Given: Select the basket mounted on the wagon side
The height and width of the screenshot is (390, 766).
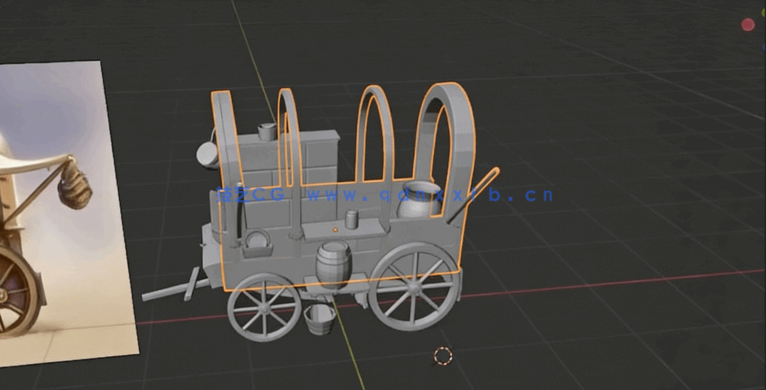Looking at the screenshot, I should (257, 244).
